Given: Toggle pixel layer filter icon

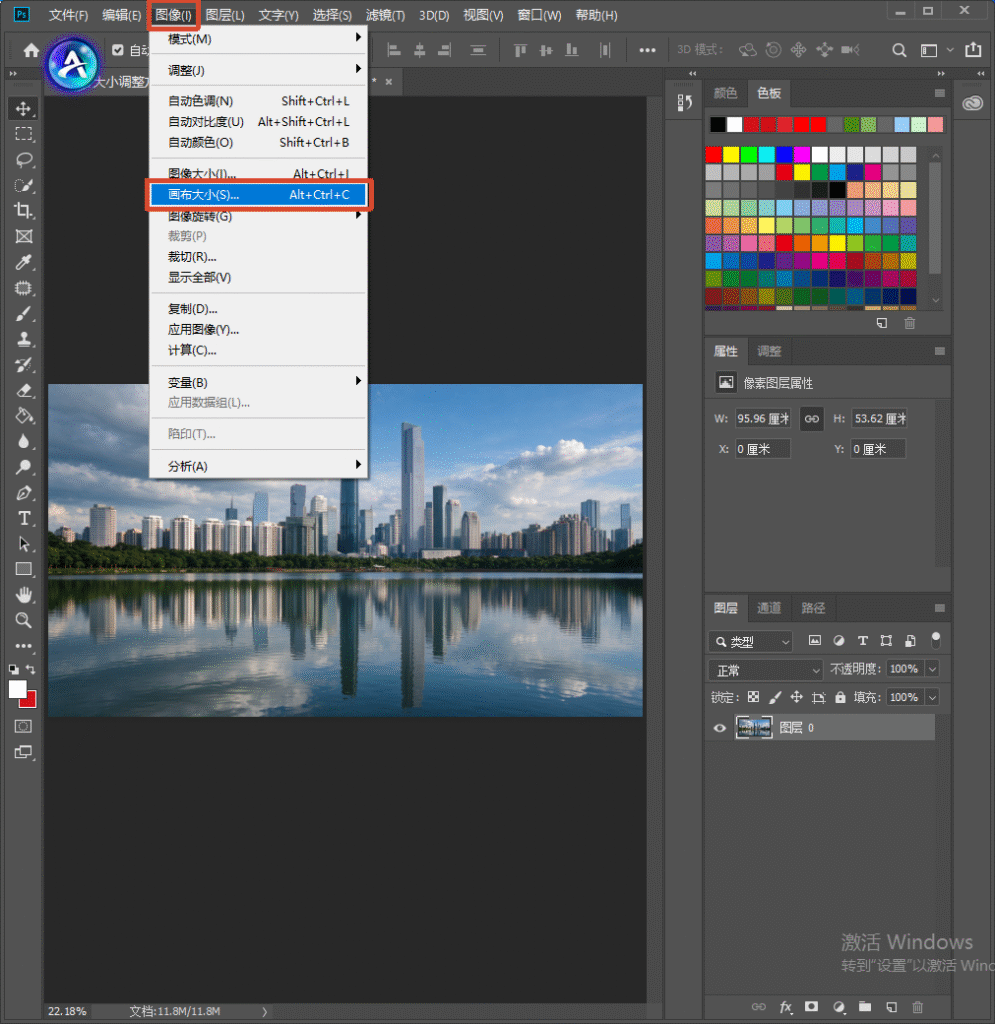Looking at the screenshot, I should pos(815,641).
